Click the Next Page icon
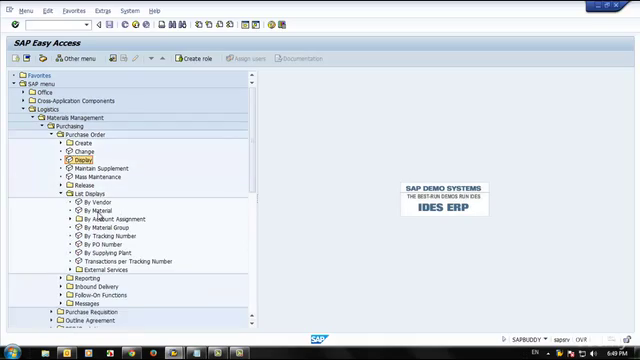This screenshot has height=360, width=640. (220, 25)
